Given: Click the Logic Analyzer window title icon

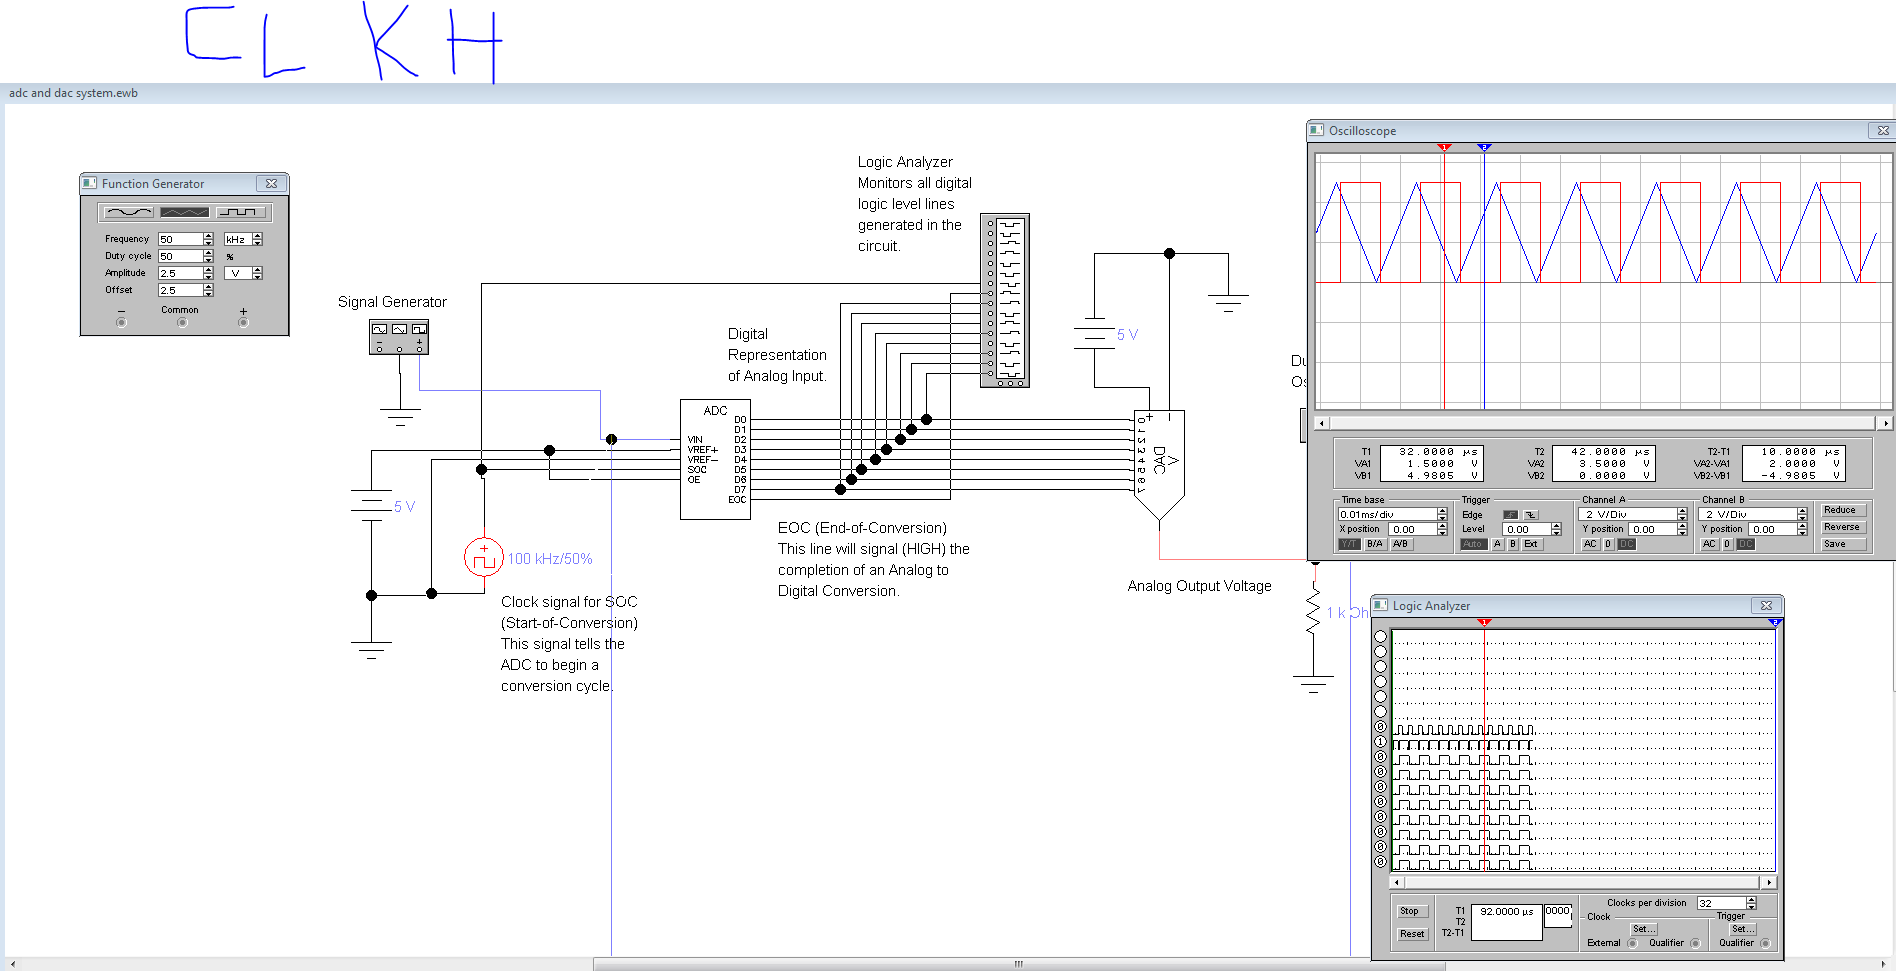Looking at the screenshot, I should (x=1381, y=605).
